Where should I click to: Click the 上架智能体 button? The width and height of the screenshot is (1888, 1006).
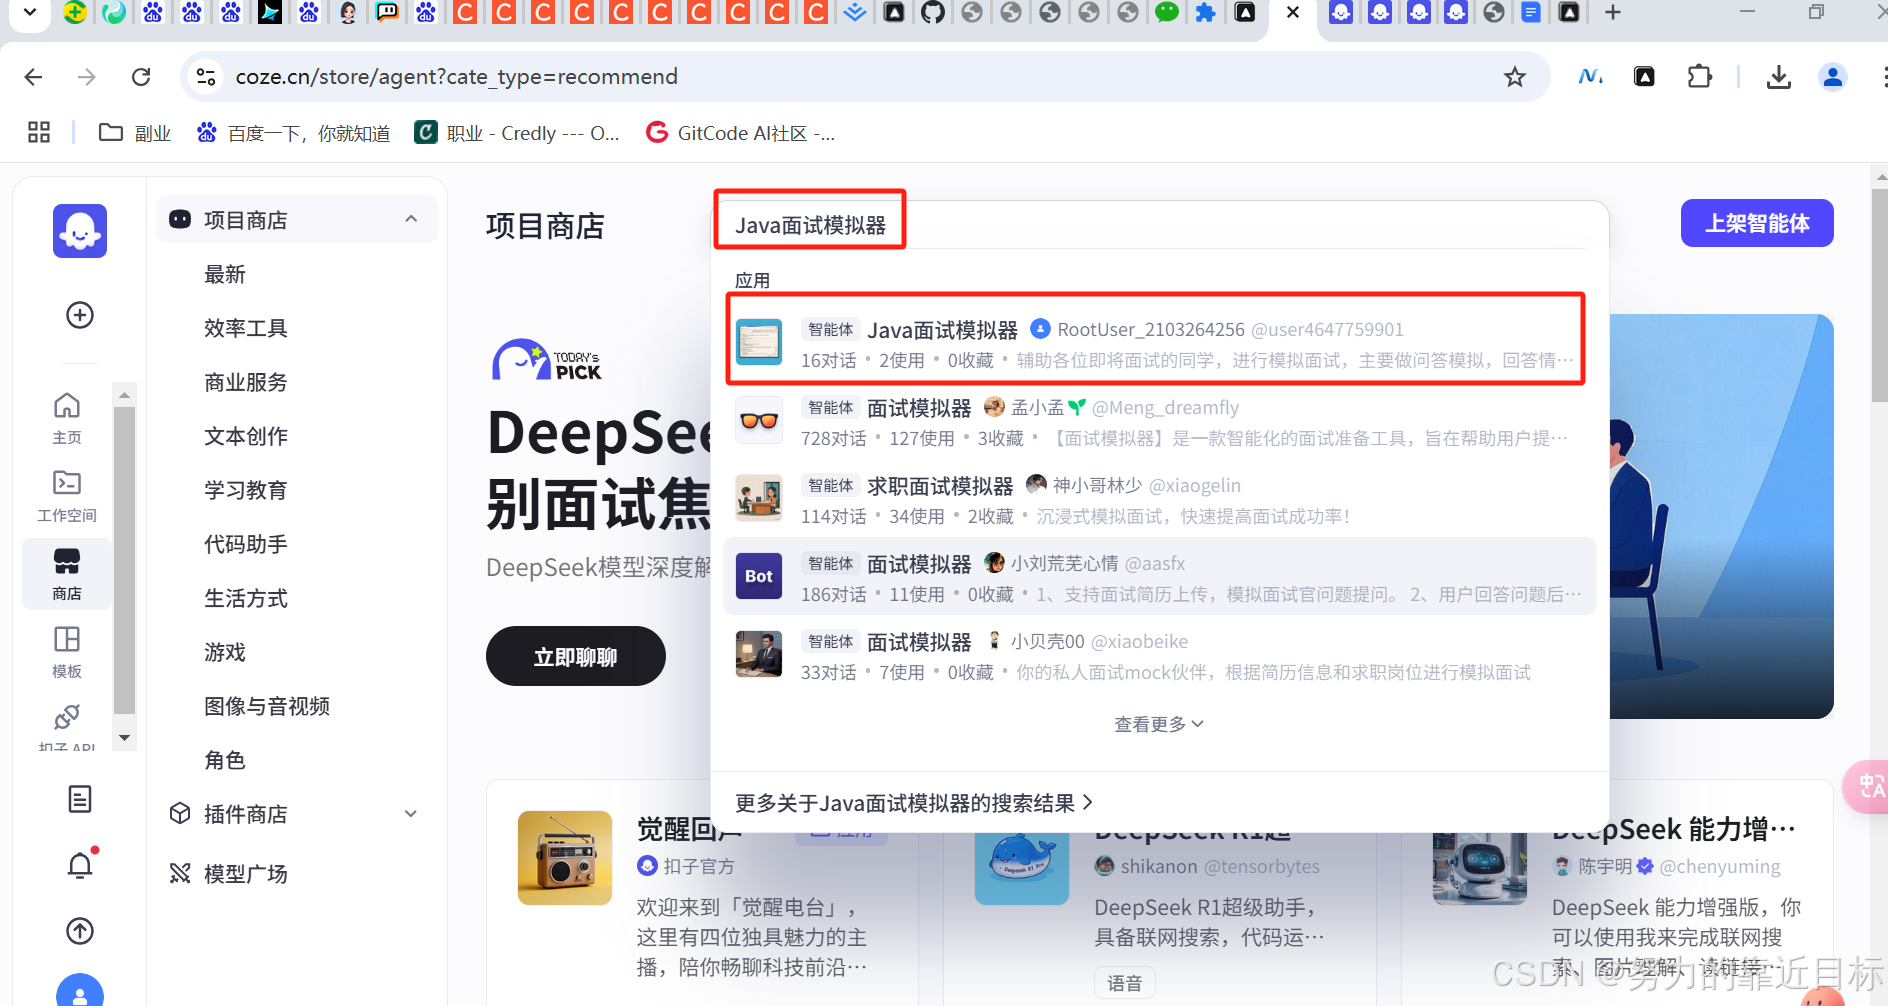tap(1757, 223)
